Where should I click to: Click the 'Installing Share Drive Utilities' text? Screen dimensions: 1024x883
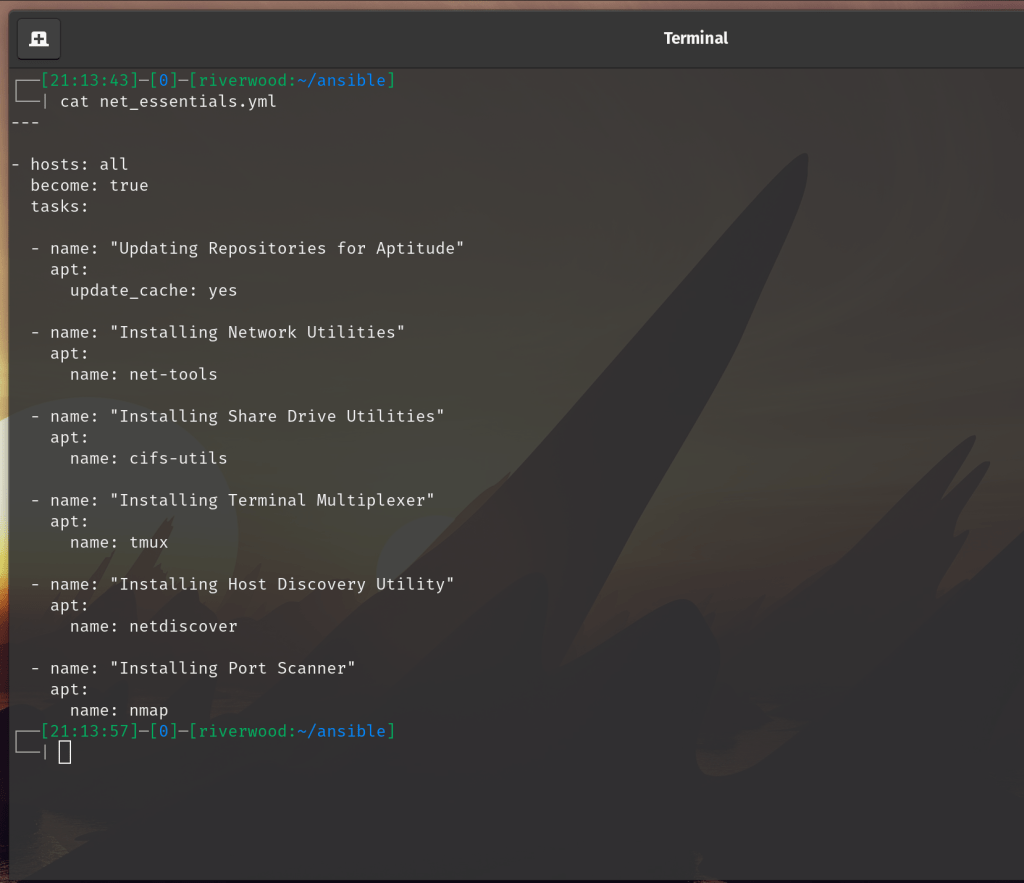click(281, 416)
